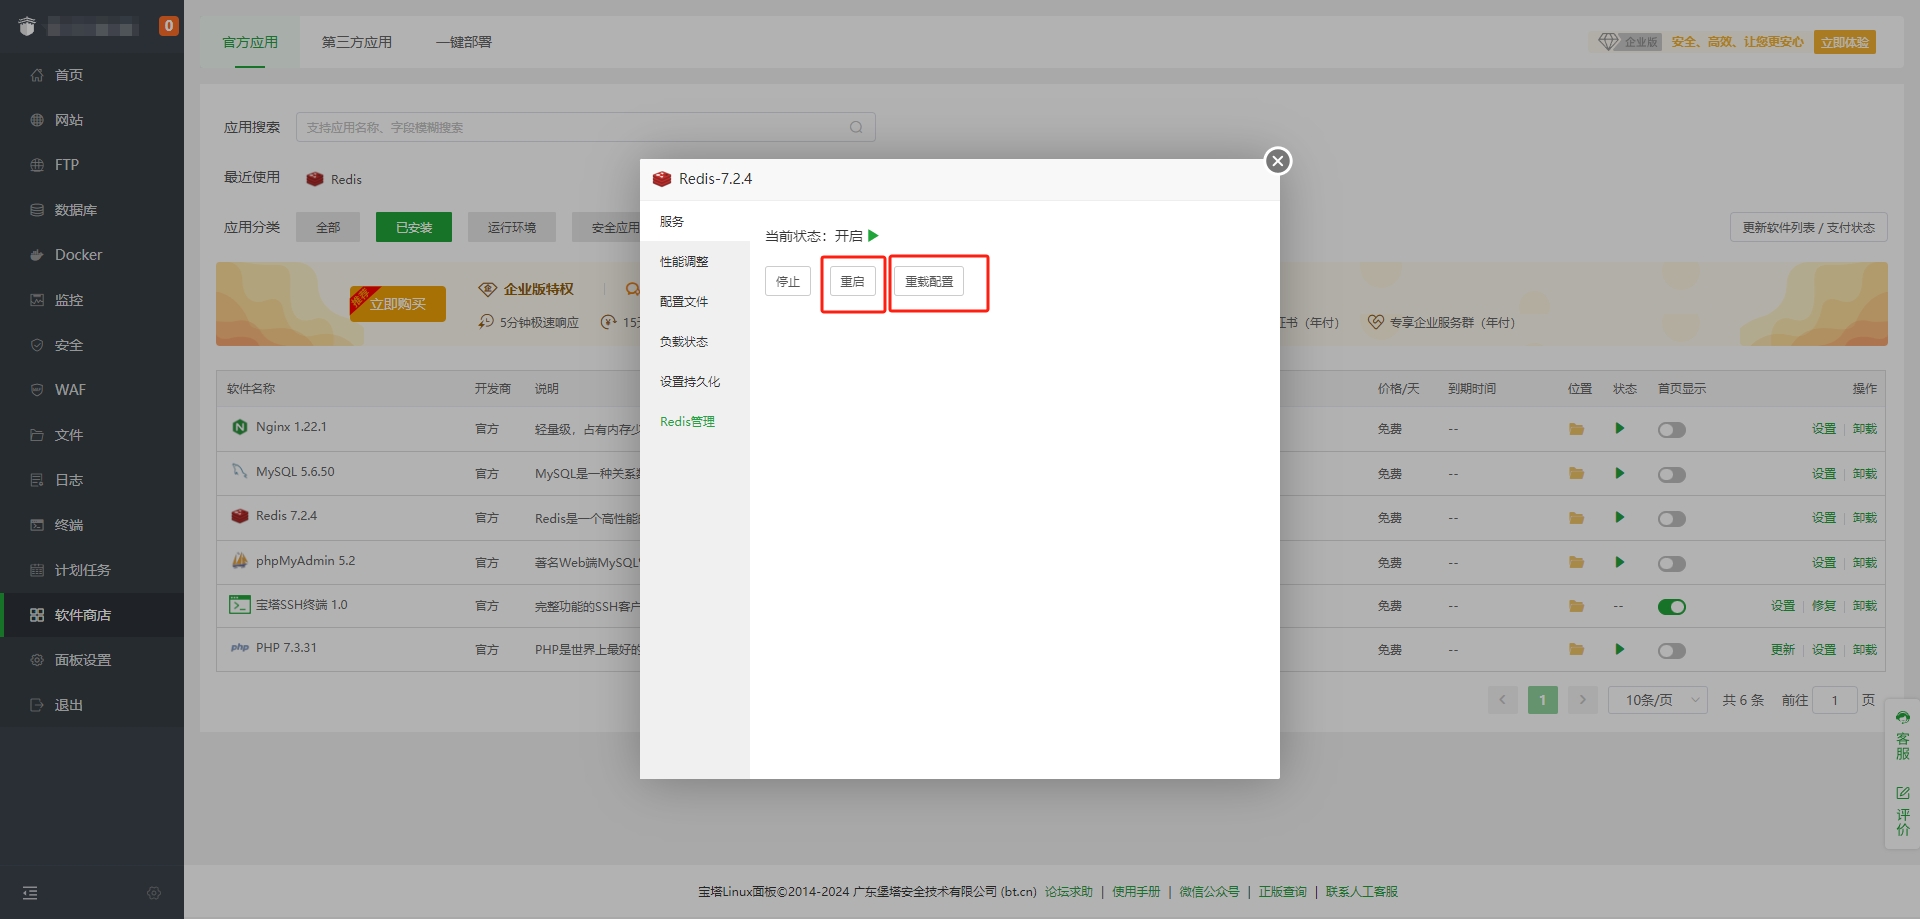Click the 重载配置 button
Screen dimensions: 1920x919
pos(928,282)
